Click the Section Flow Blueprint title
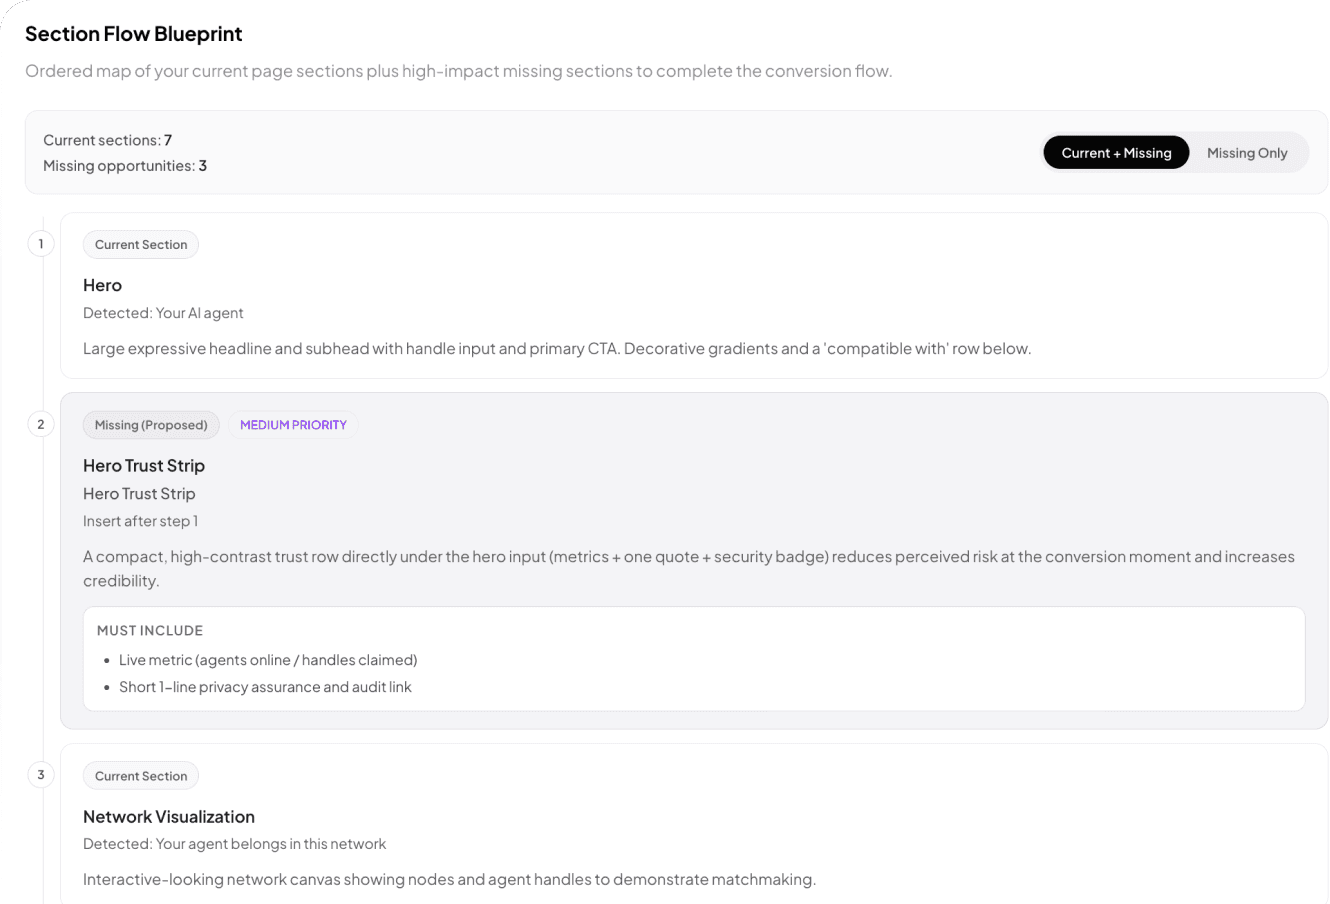This screenshot has width=1330, height=904. pos(134,34)
